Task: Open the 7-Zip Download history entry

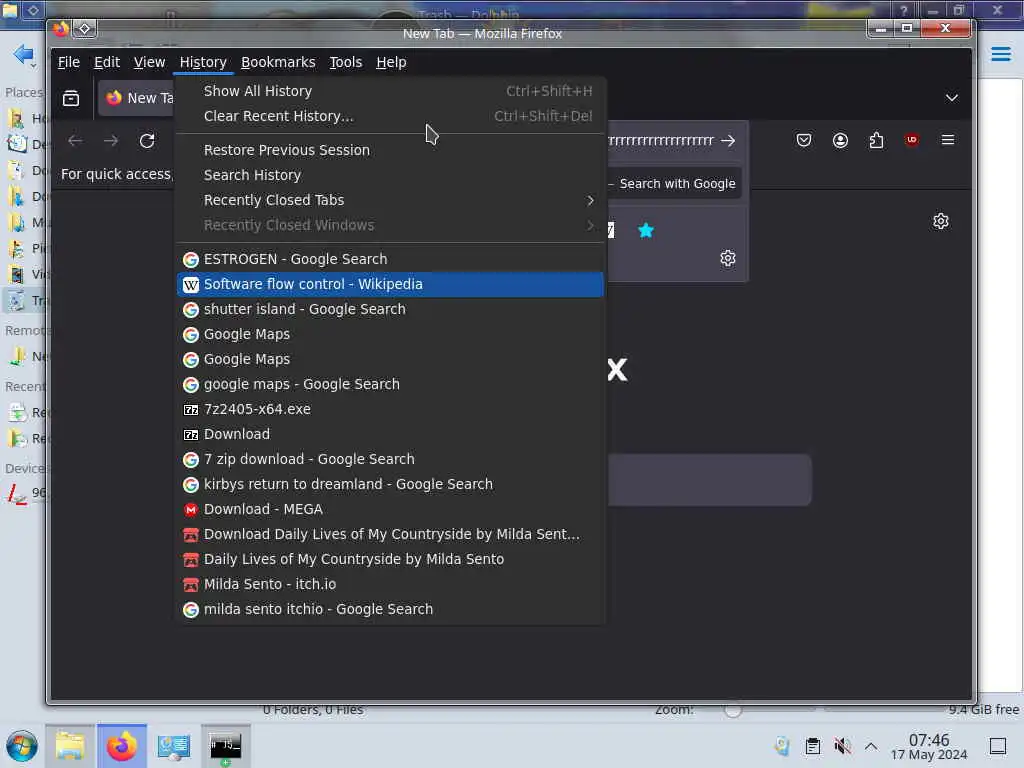Action: pos(391,434)
